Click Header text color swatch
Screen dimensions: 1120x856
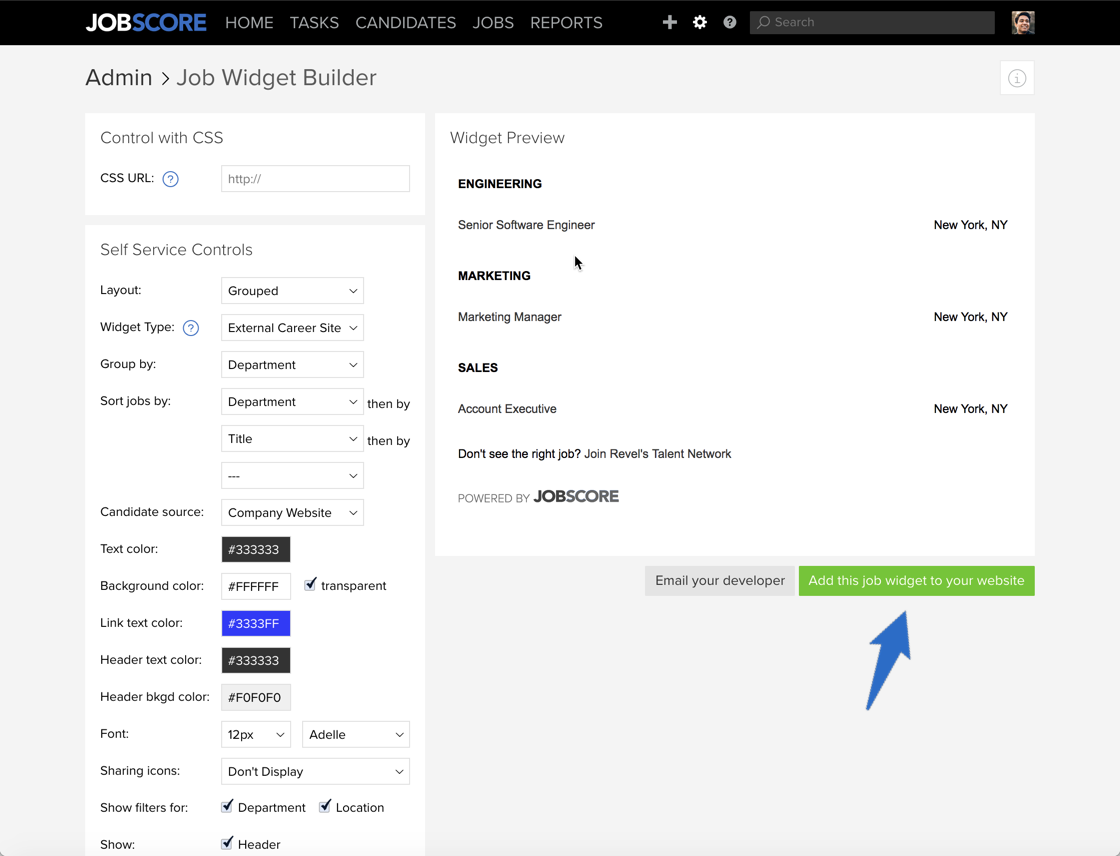tap(256, 660)
